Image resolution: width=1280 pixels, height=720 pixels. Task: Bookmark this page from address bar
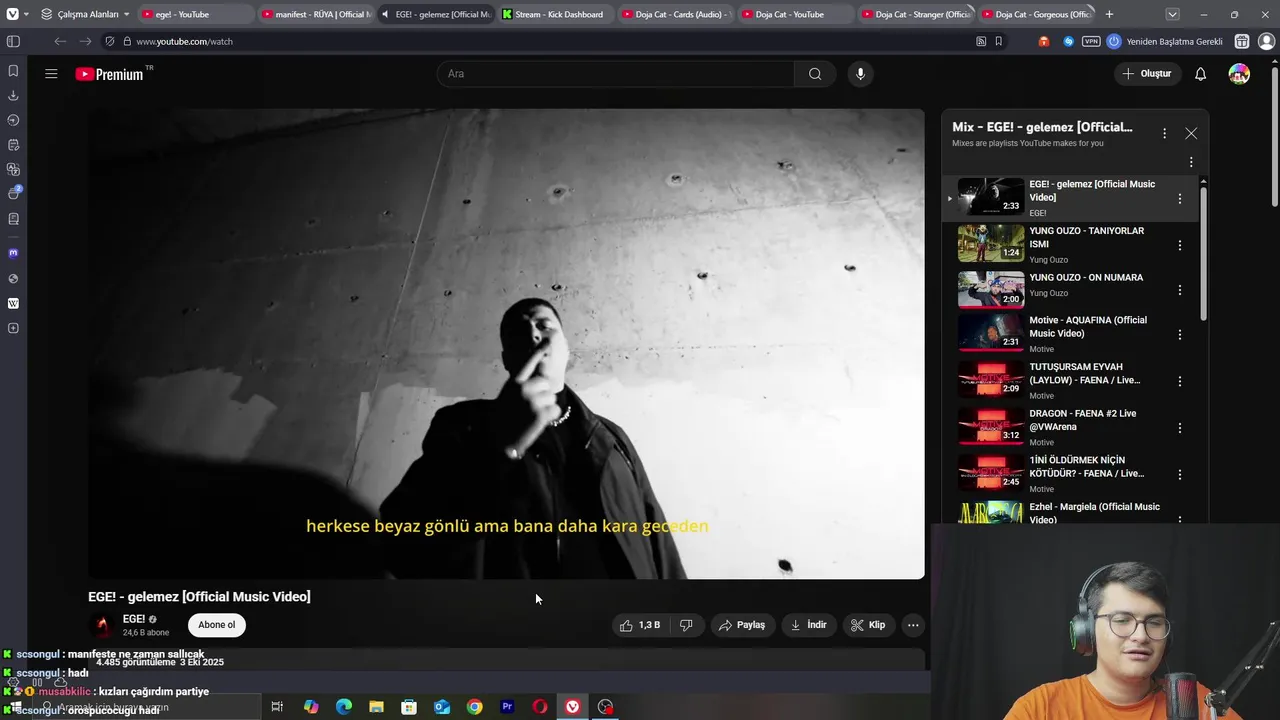click(x=998, y=41)
